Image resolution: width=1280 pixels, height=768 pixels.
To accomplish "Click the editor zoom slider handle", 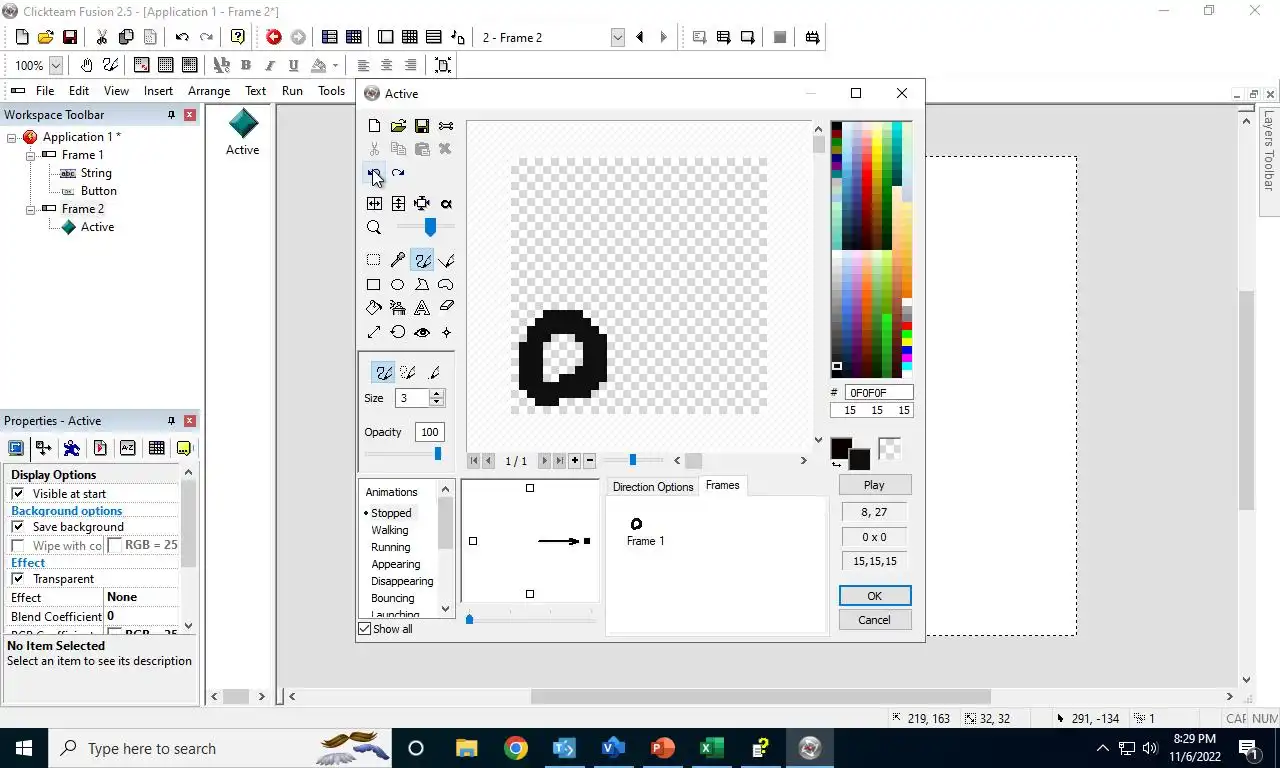I will tap(430, 227).
